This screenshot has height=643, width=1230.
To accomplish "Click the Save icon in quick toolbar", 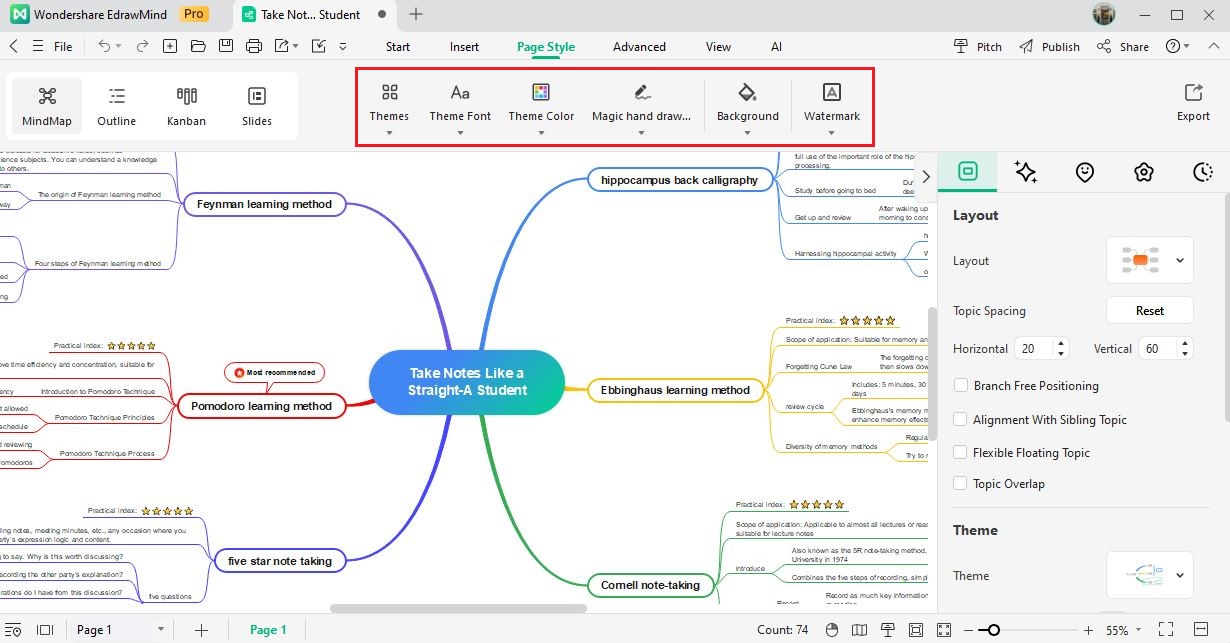I will pos(226,46).
